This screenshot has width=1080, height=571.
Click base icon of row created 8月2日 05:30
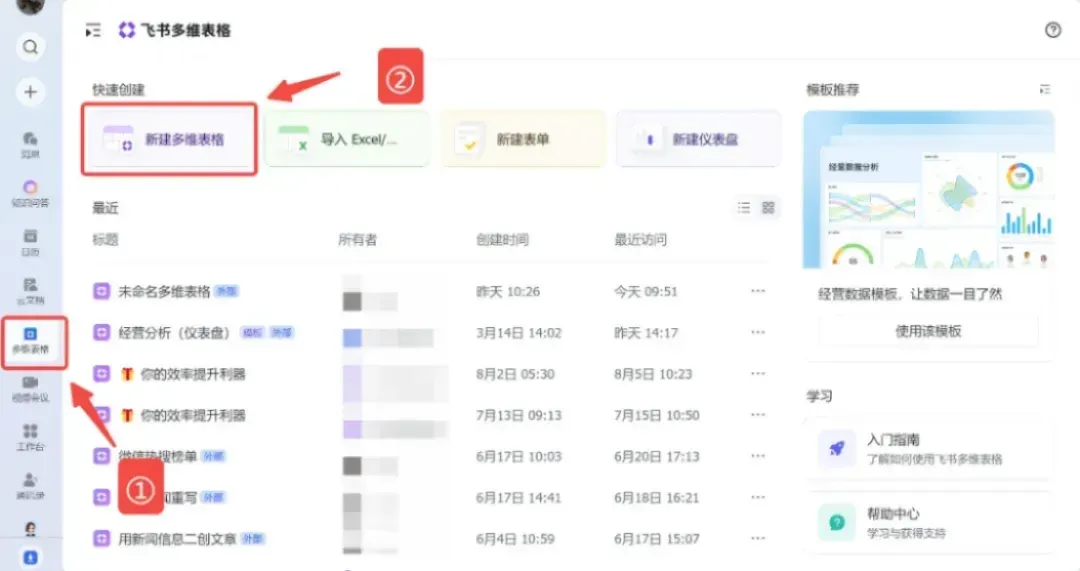tap(101, 374)
